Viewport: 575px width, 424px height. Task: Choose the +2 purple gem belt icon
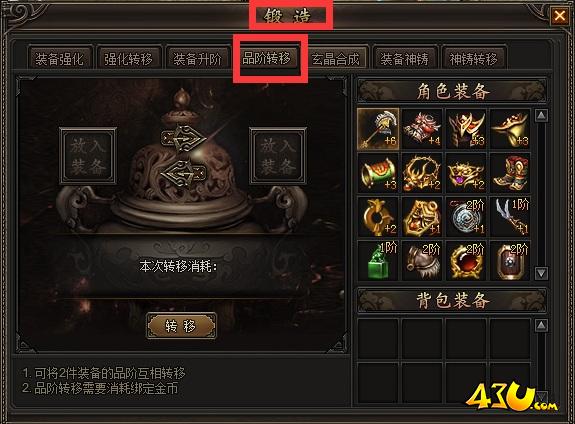[x=466, y=173]
